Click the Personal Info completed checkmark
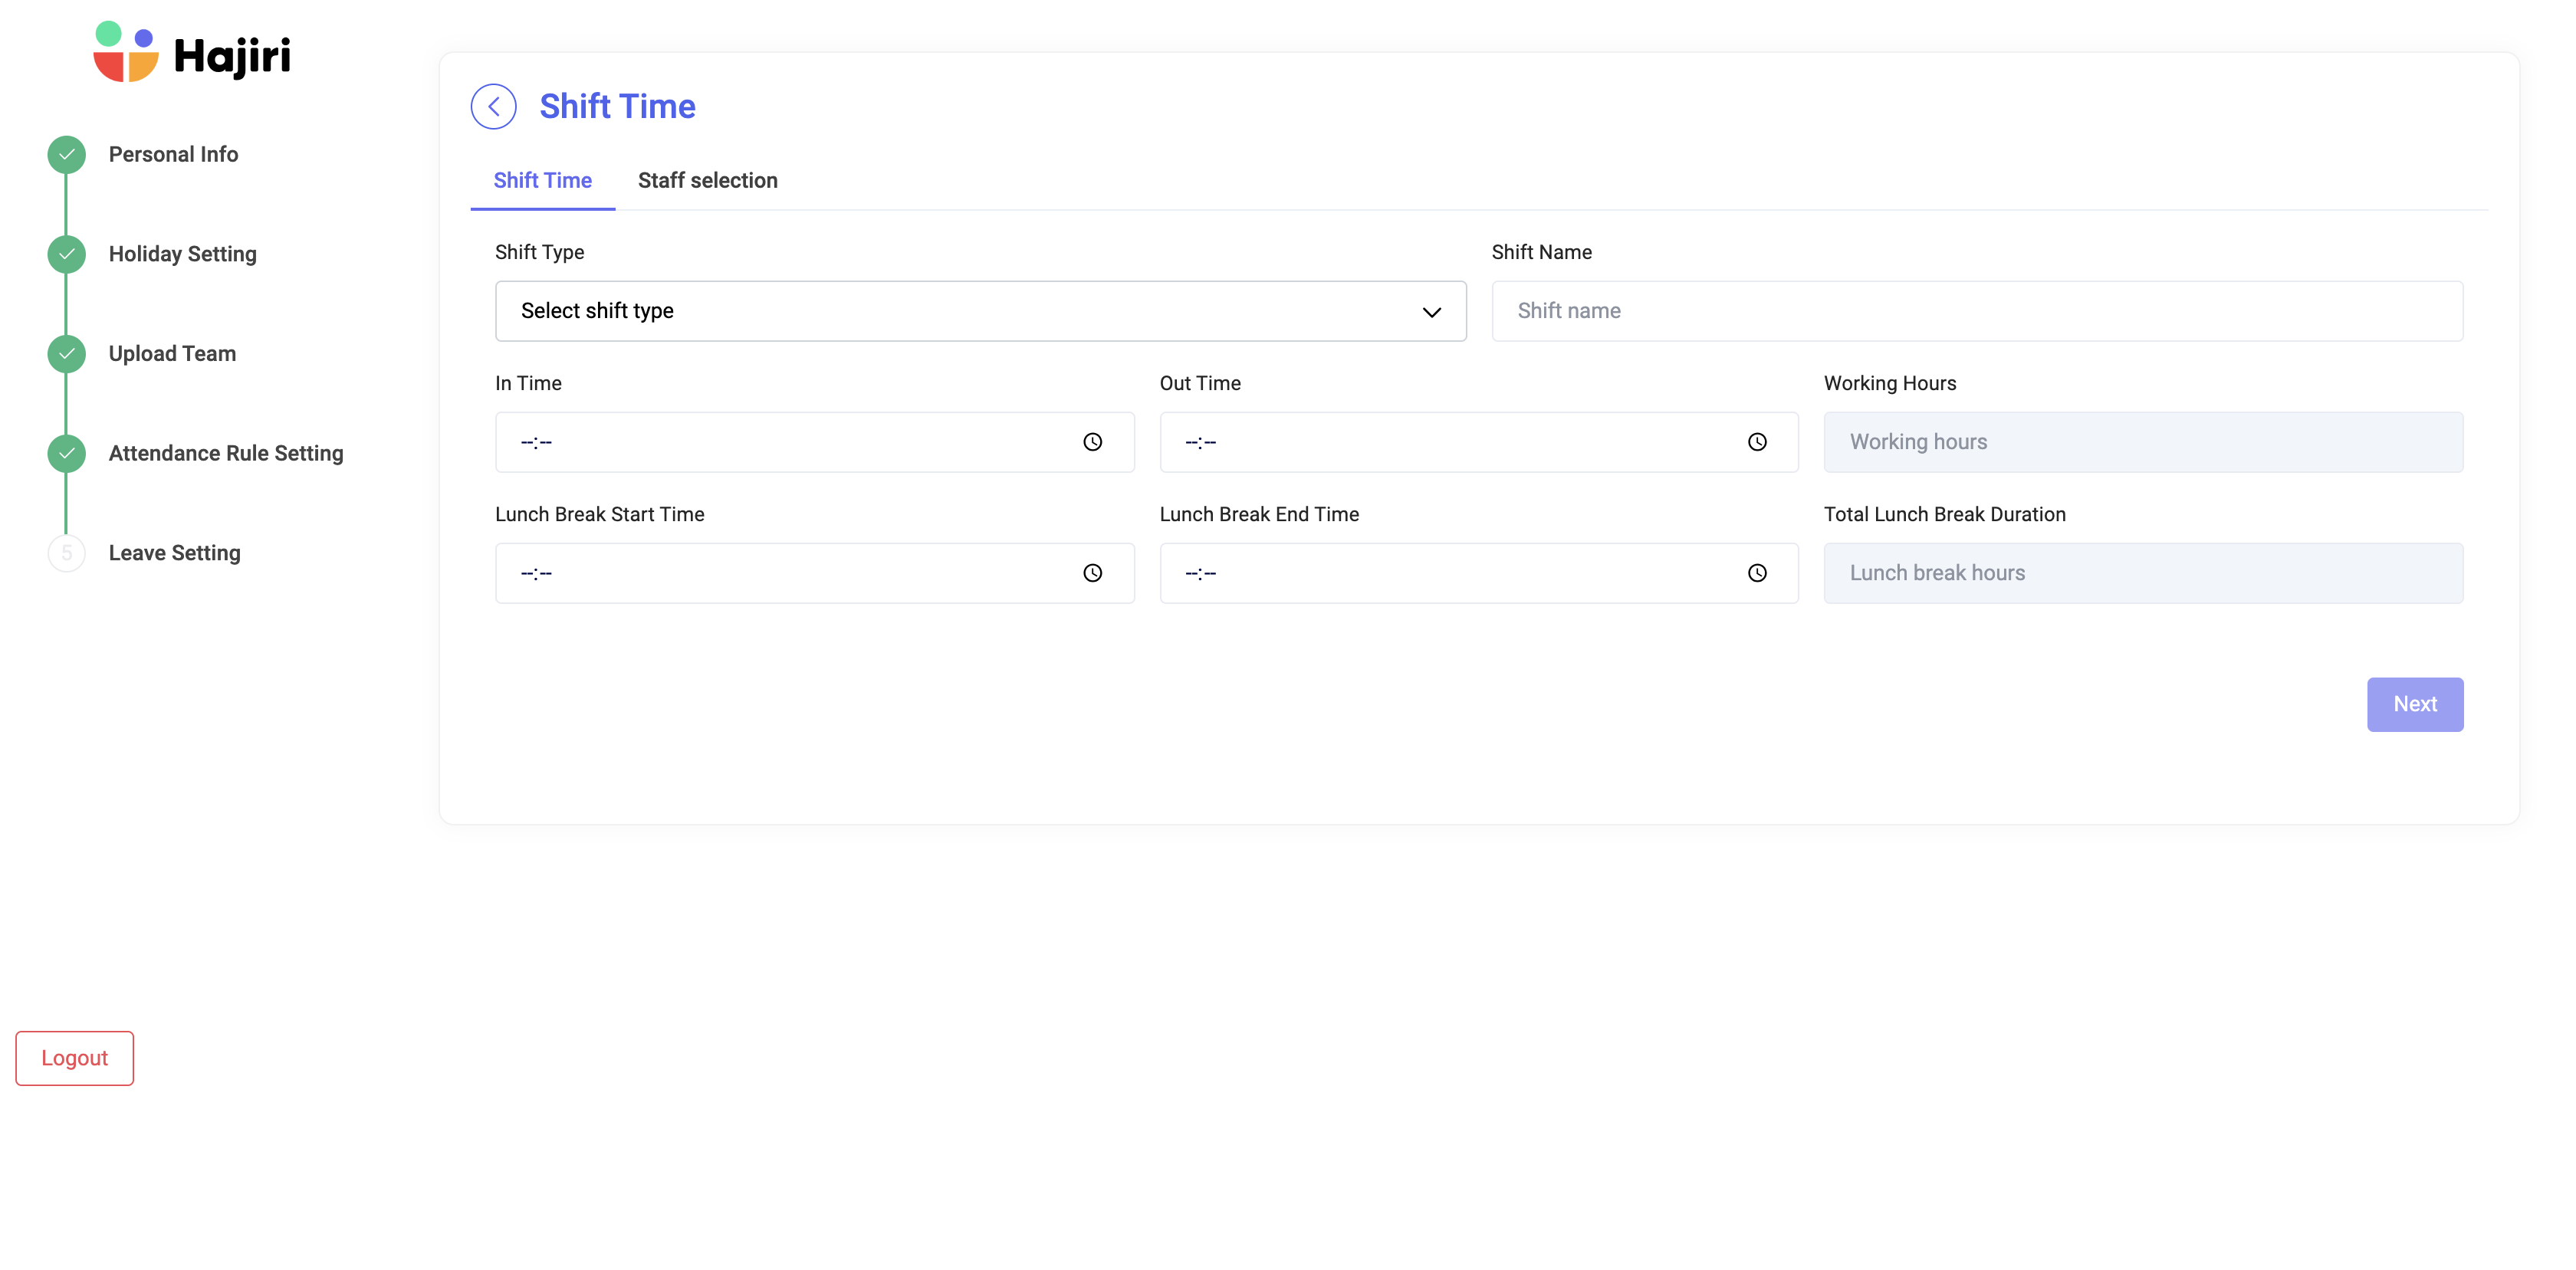 click(x=66, y=154)
